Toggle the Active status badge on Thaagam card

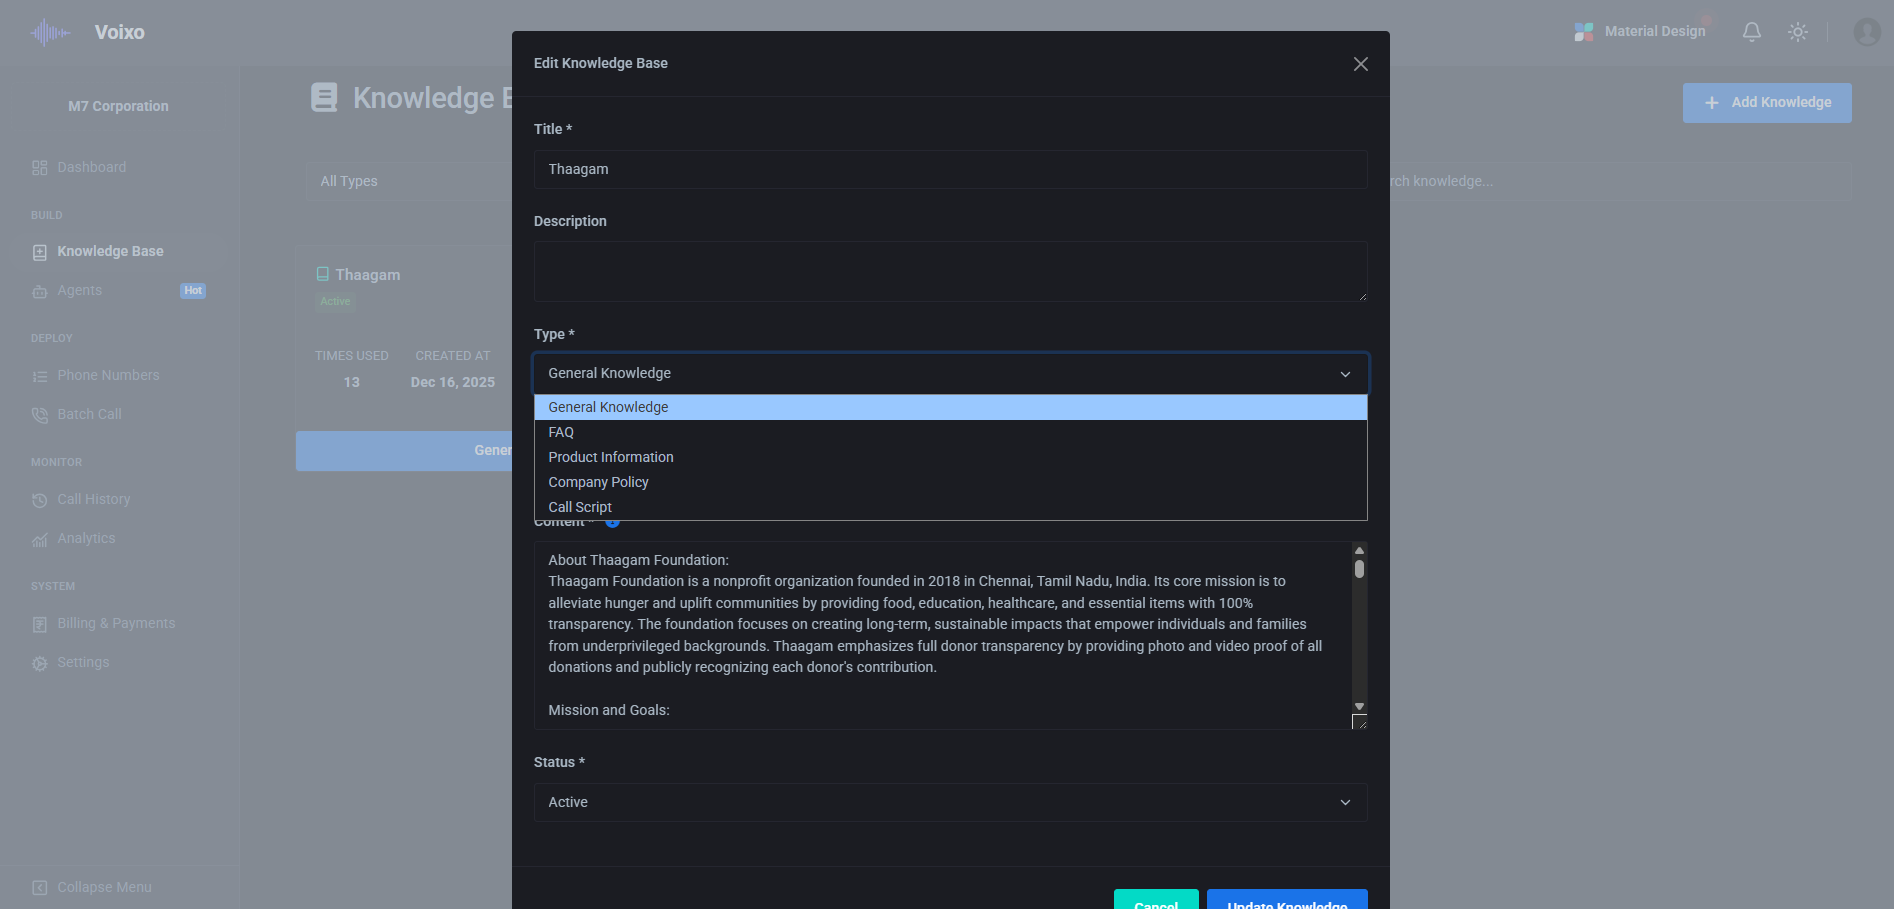pyautogui.click(x=335, y=301)
